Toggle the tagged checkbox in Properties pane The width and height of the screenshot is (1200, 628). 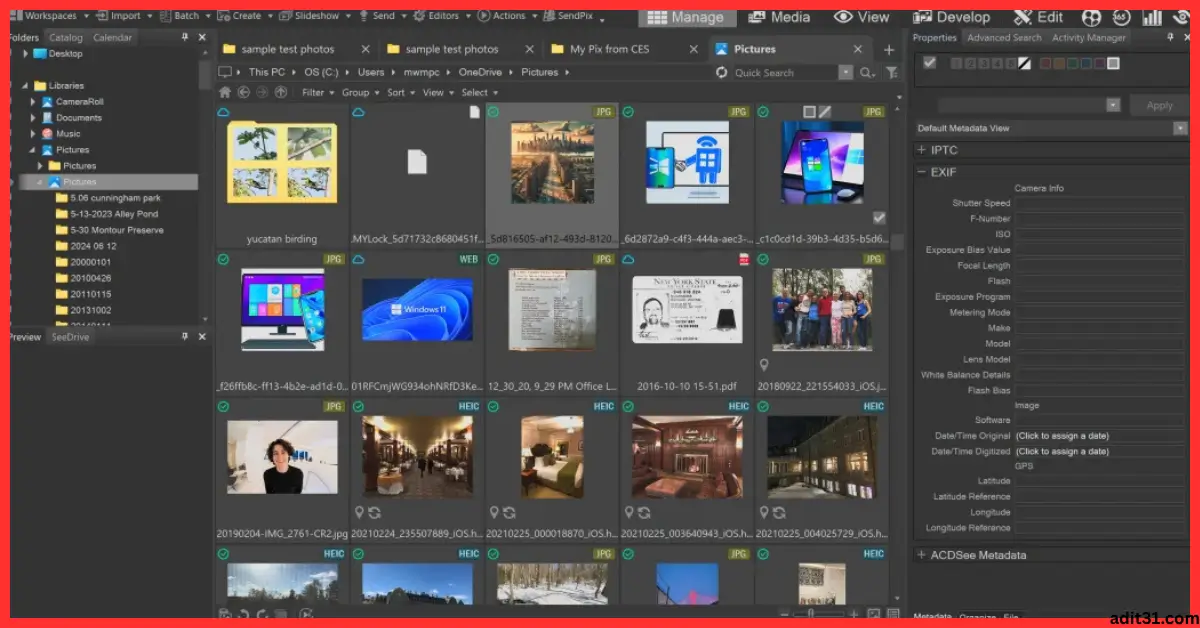[x=930, y=63]
